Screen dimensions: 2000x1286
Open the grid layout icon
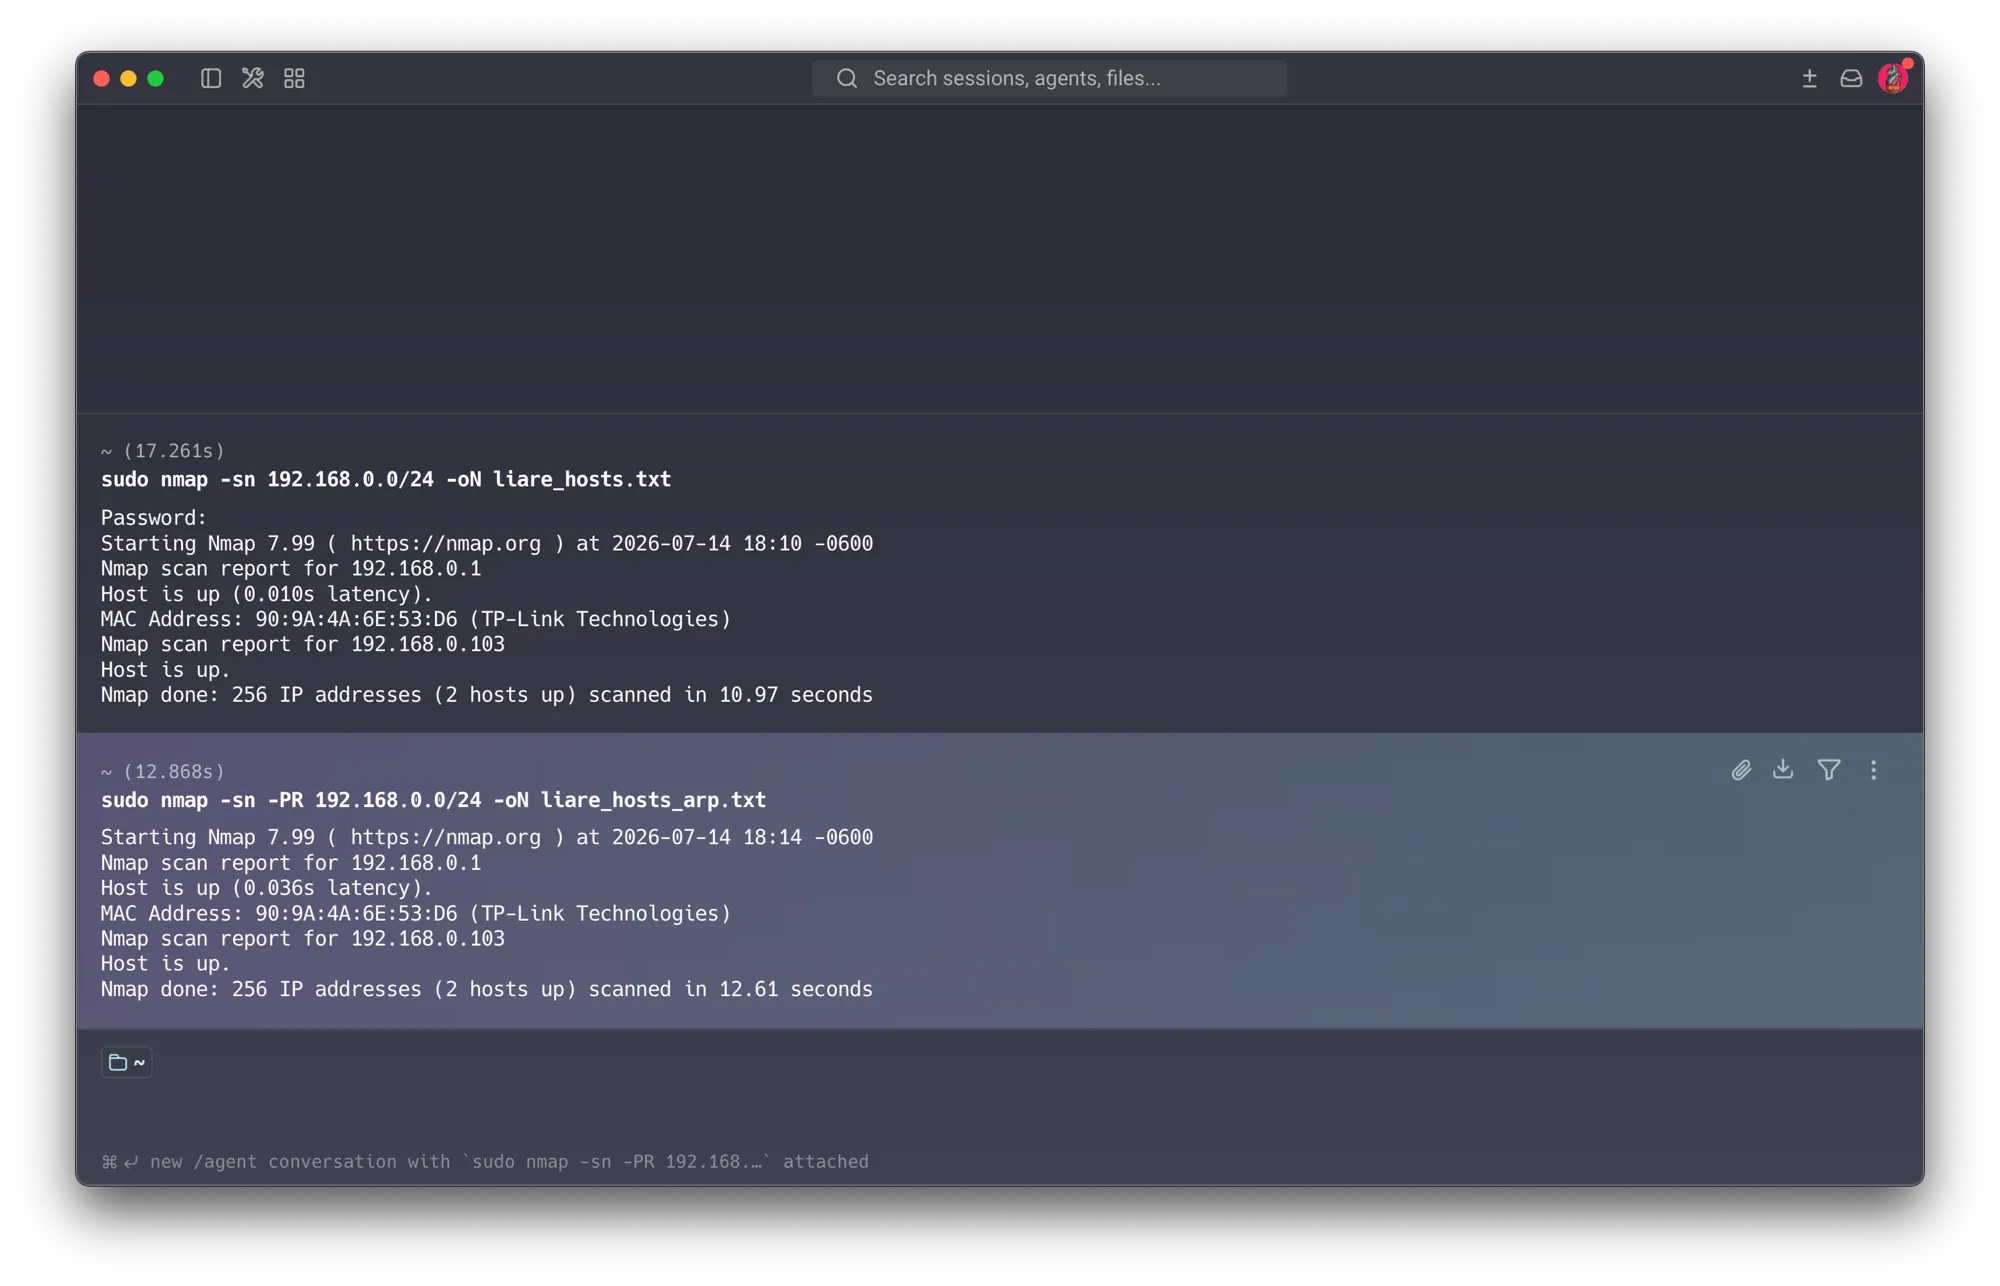point(294,78)
